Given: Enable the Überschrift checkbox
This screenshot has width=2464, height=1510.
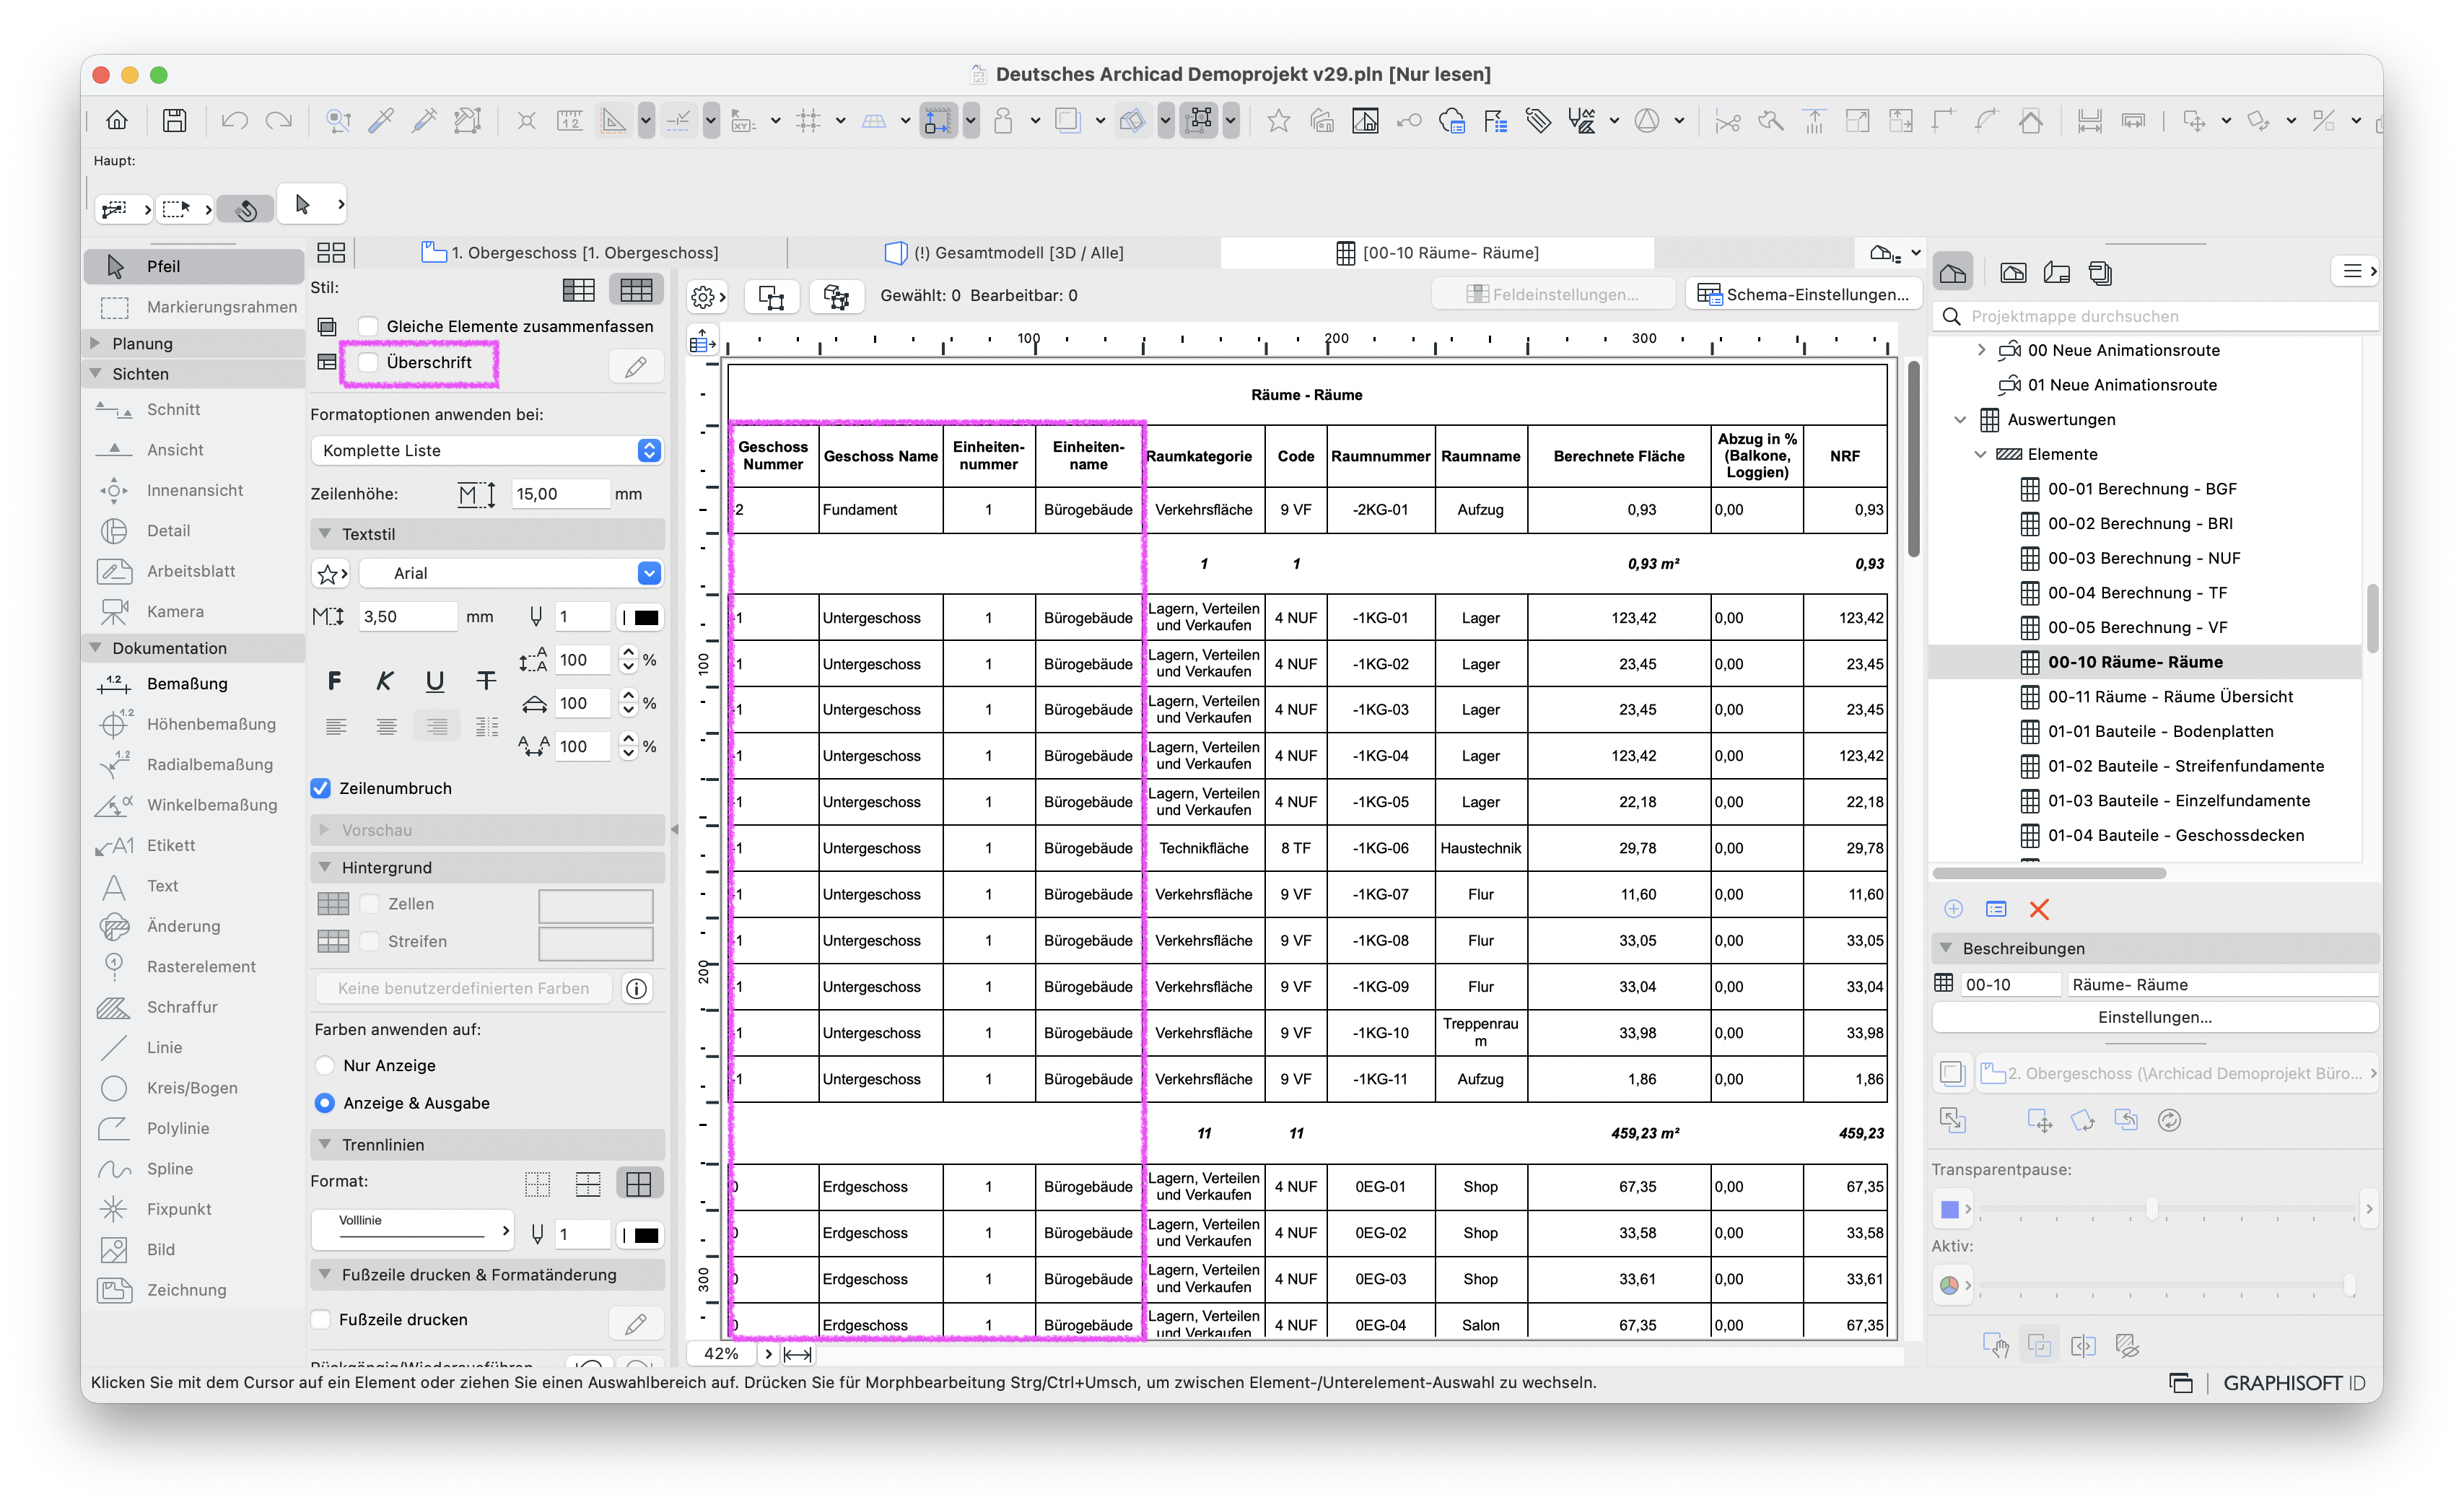Looking at the screenshot, I should pos(369,362).
